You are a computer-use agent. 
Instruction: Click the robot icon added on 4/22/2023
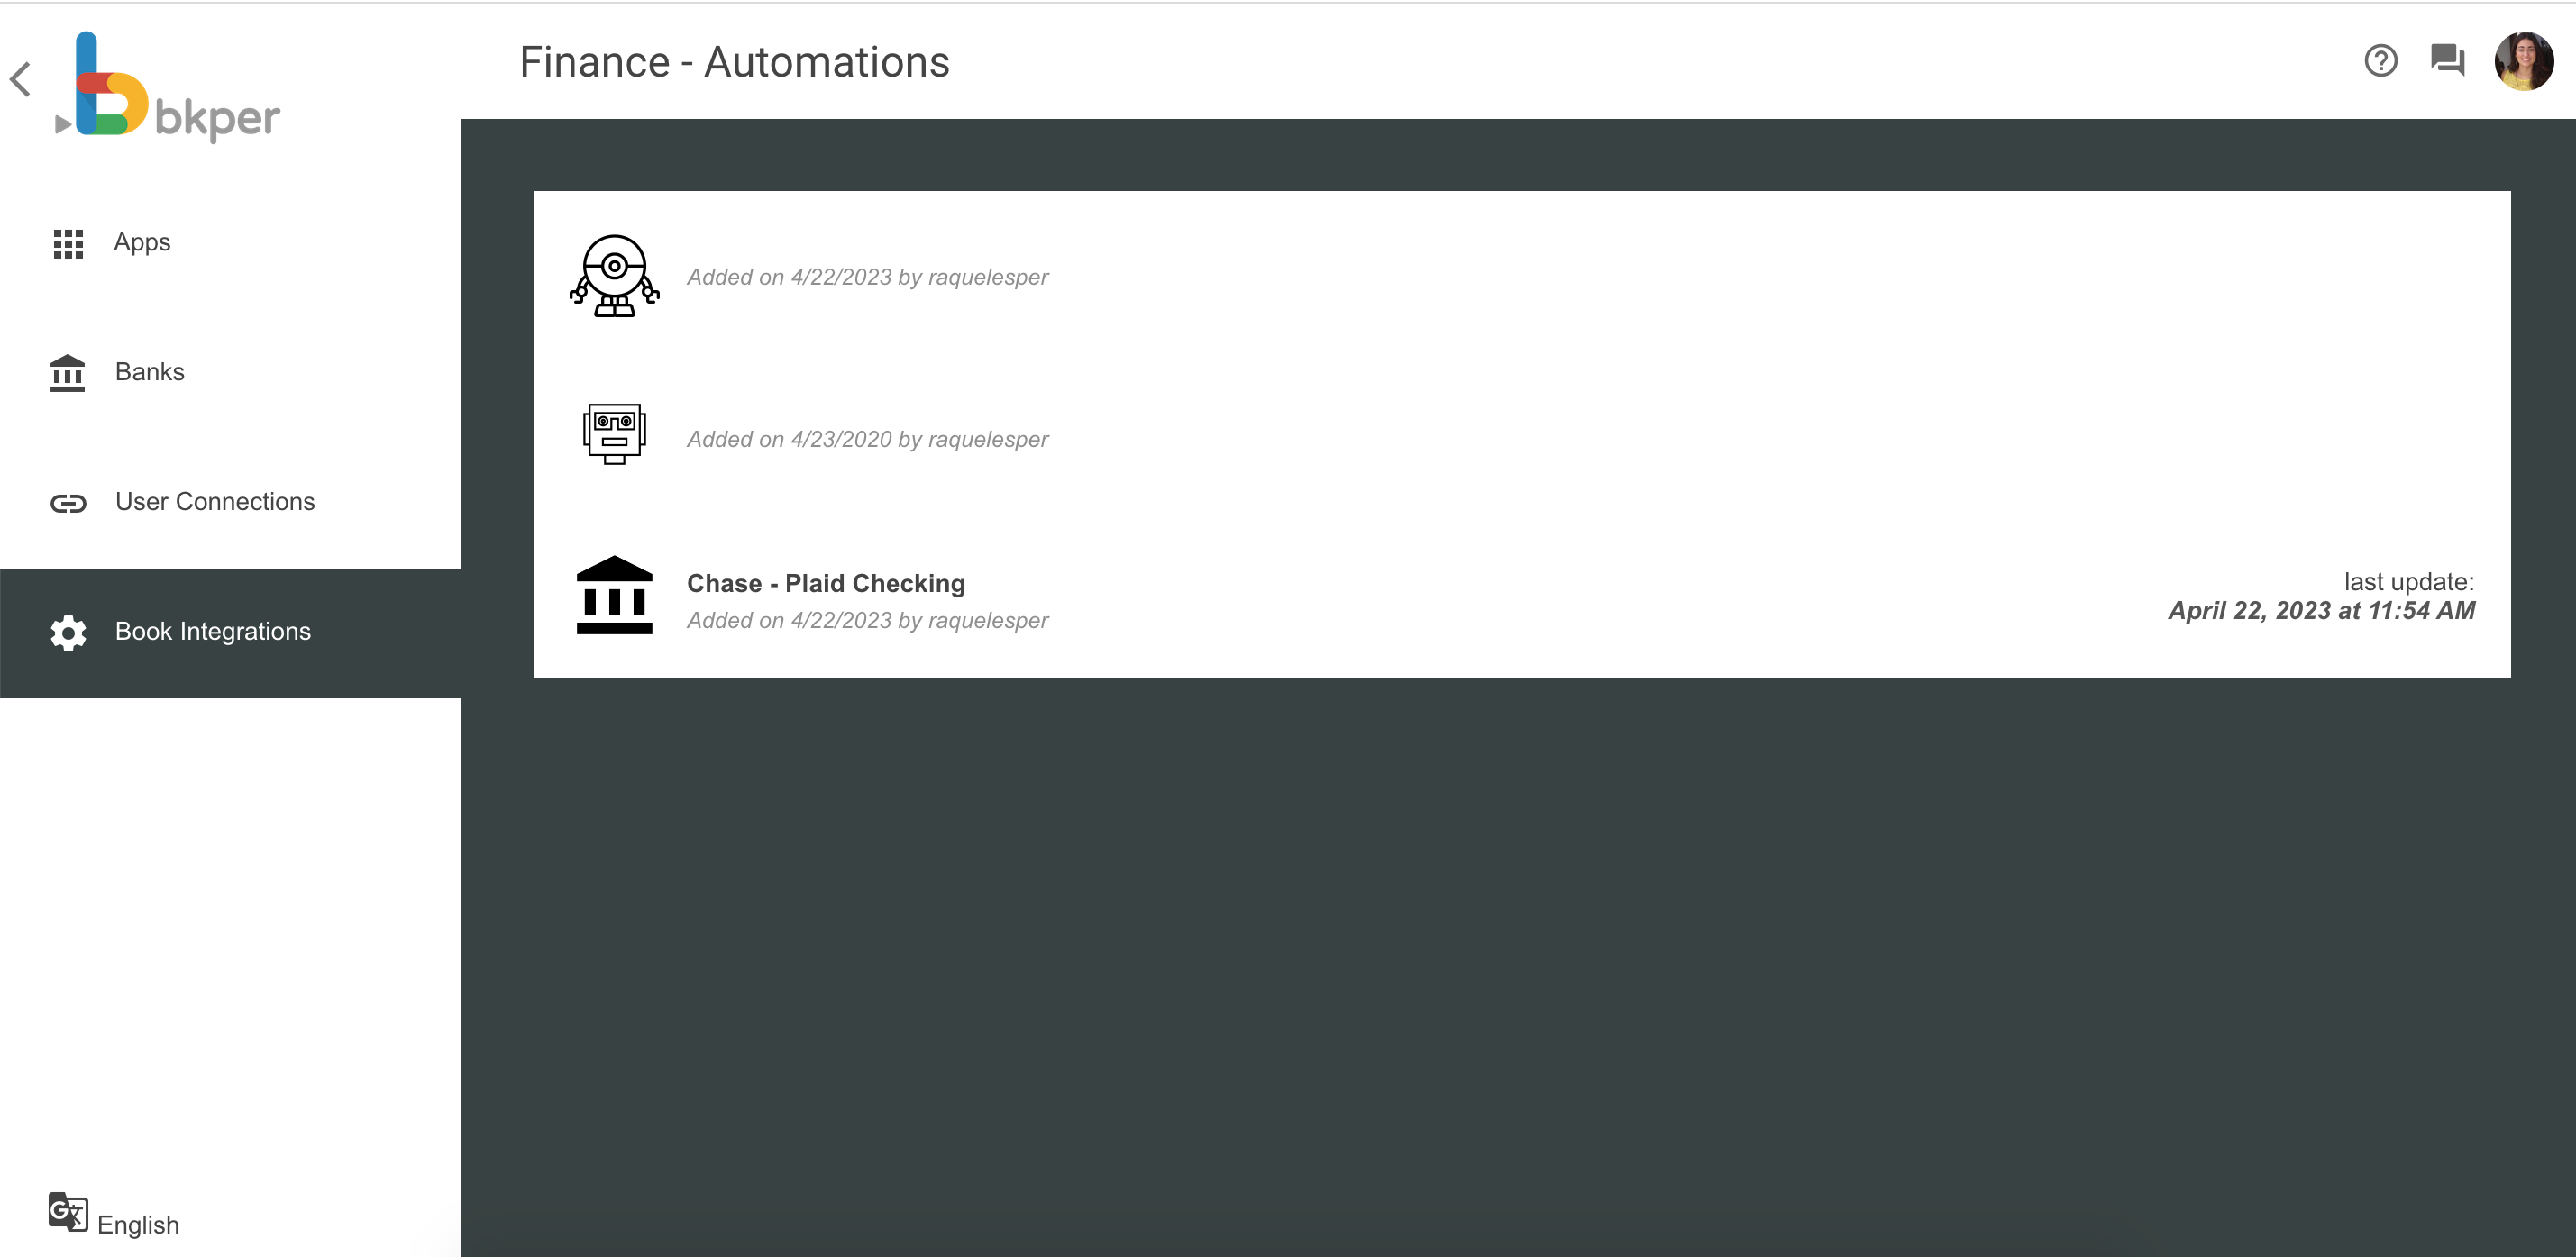pyautogui.click(x=615, y=277)
